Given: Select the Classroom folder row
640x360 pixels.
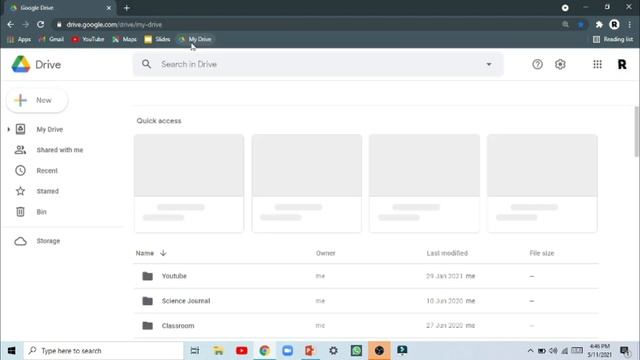Looking at the screenshot, I should (x=366, y=326).
